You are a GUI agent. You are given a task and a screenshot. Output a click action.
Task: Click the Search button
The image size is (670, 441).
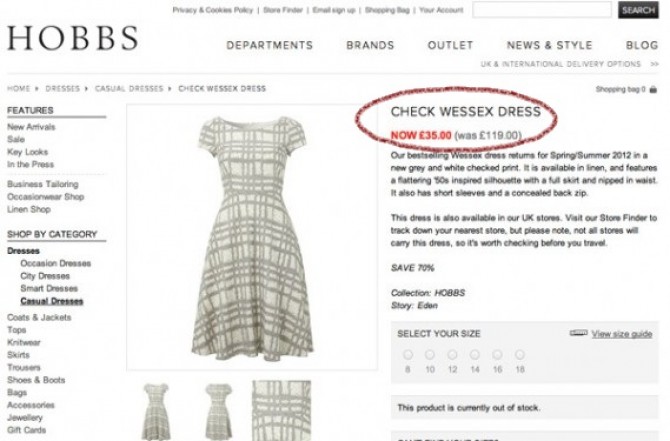pos(638,10)
